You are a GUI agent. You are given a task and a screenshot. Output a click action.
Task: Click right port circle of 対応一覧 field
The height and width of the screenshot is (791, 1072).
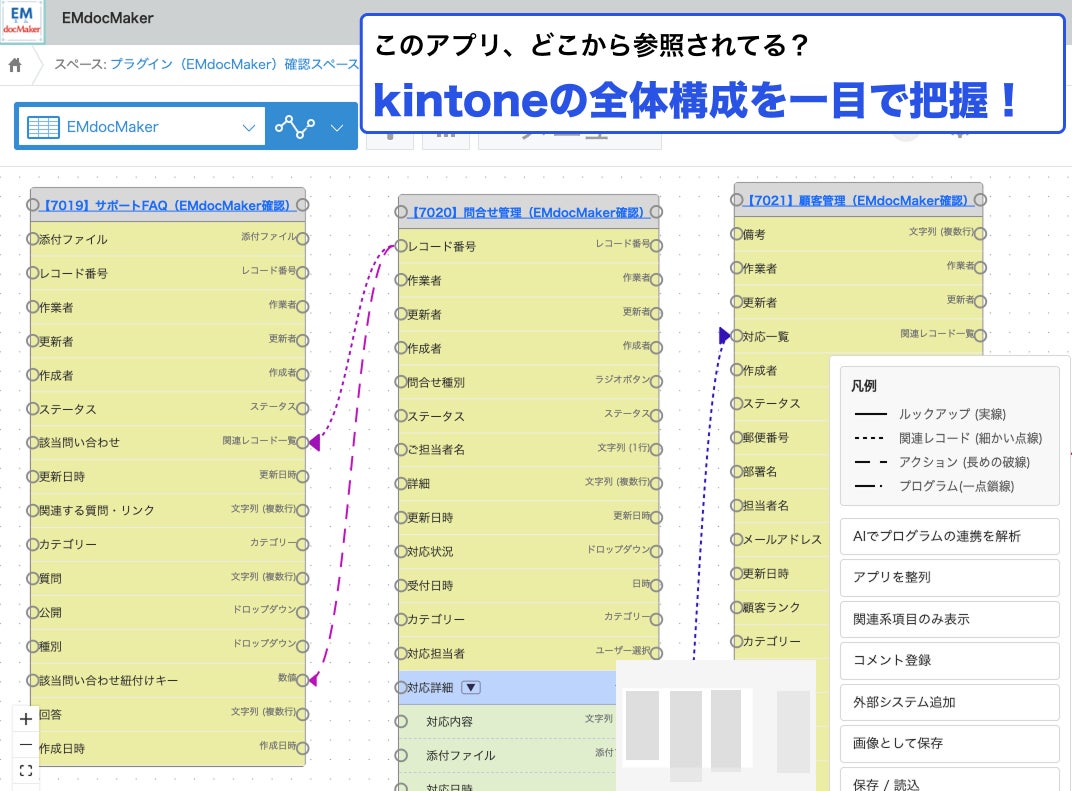tap(980, 335)
